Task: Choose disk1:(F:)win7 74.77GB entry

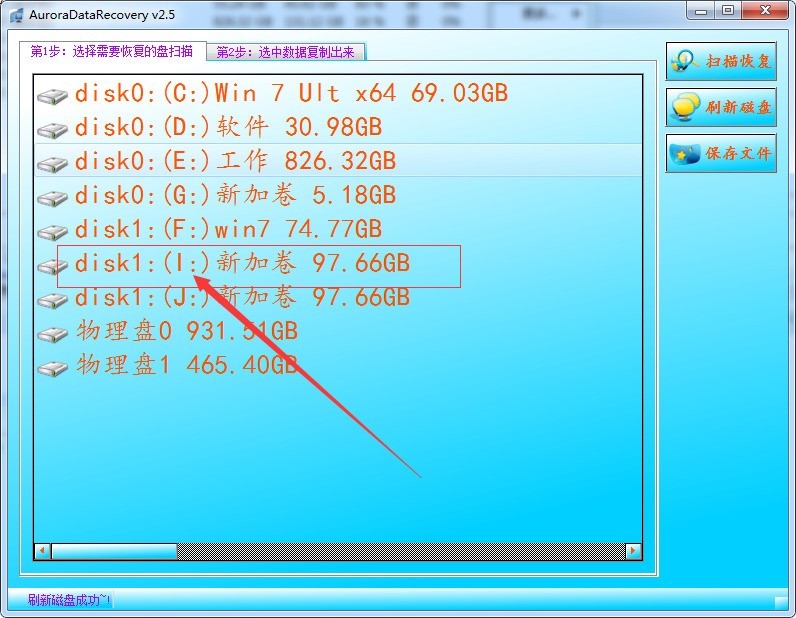Action: click(228, 229)
